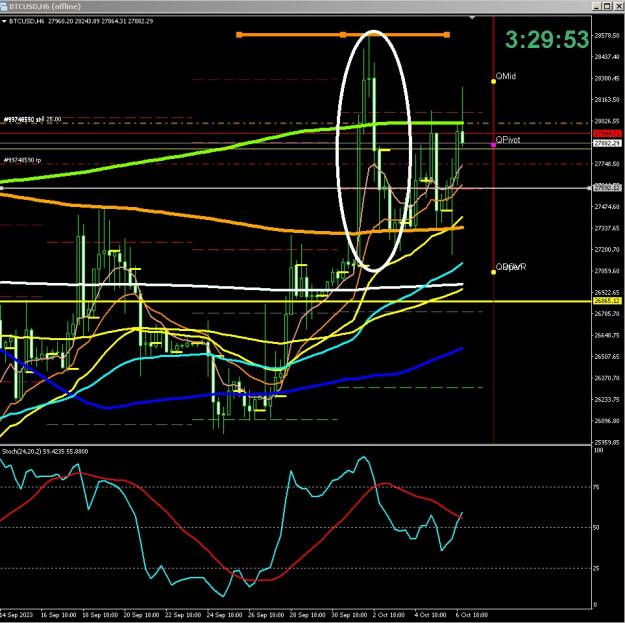Click the 27200.70 price scale label
Image resolution: width=625 pixels, height=623 pixels.
607,250
